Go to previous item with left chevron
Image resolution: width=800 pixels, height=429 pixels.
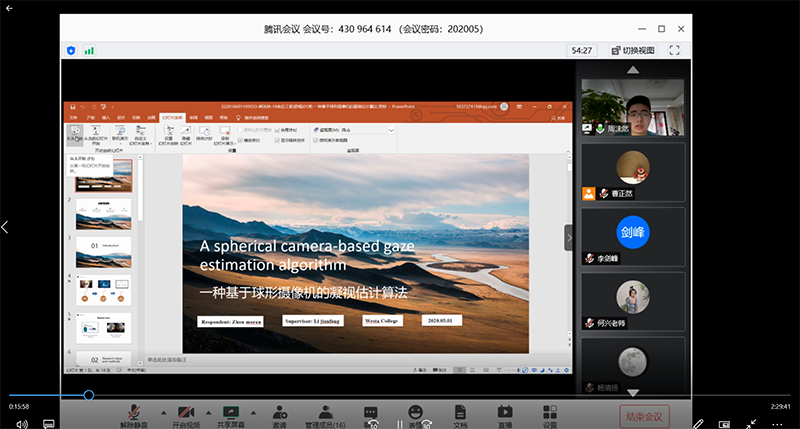pyautogui.click(x=6, y=227)
